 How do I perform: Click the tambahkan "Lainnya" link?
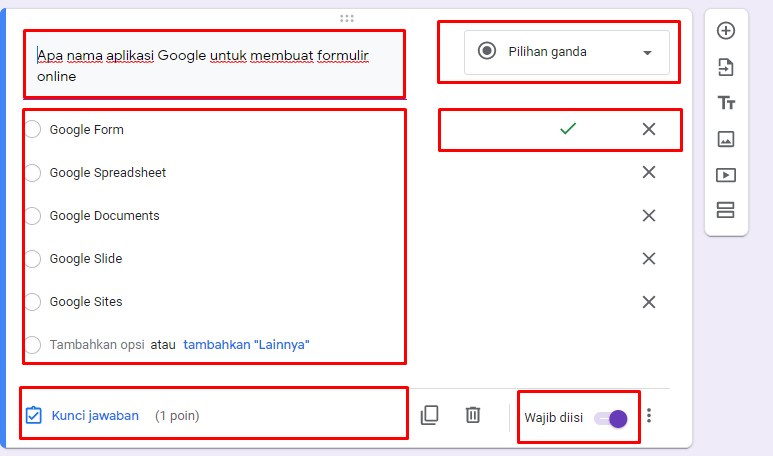coord(246,345)
